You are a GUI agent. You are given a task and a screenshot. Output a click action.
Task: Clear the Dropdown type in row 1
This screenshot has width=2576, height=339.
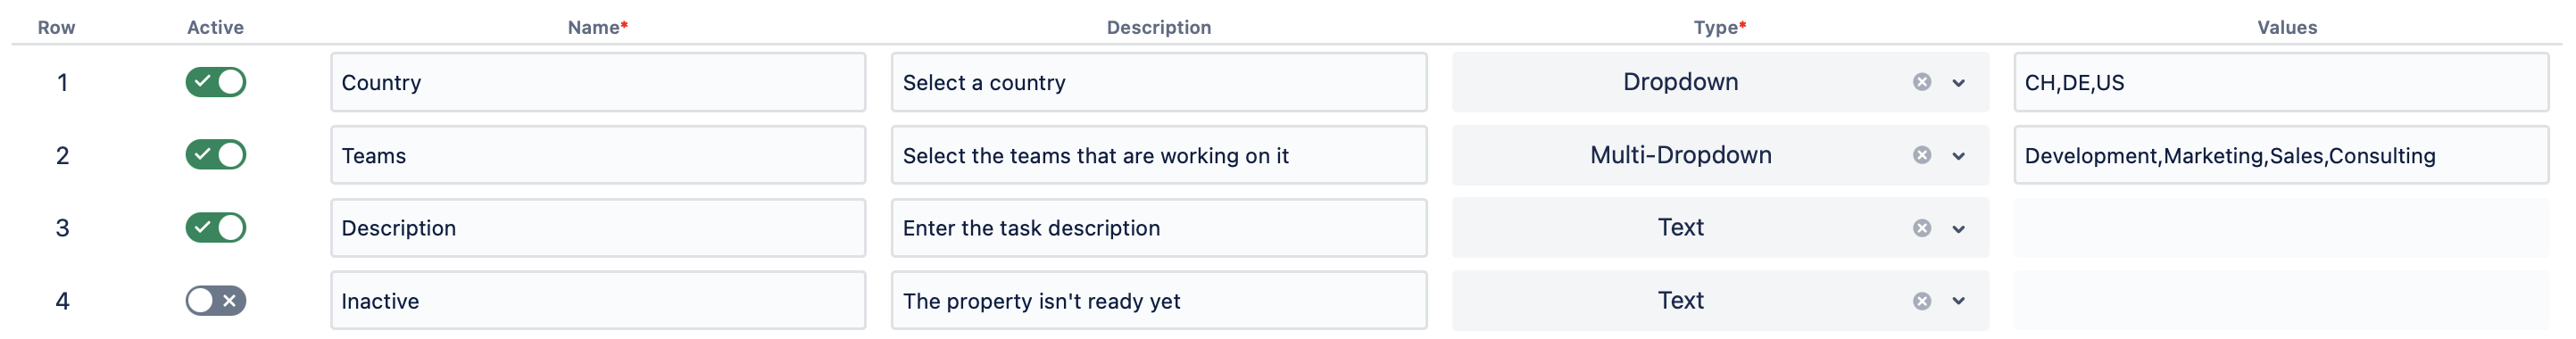click(x=1921, y=82)
